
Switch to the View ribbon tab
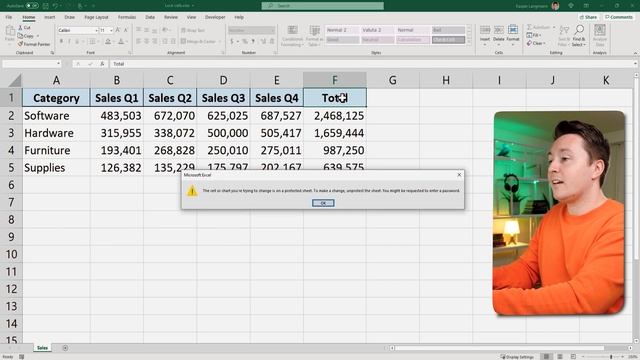coord(191,17)
